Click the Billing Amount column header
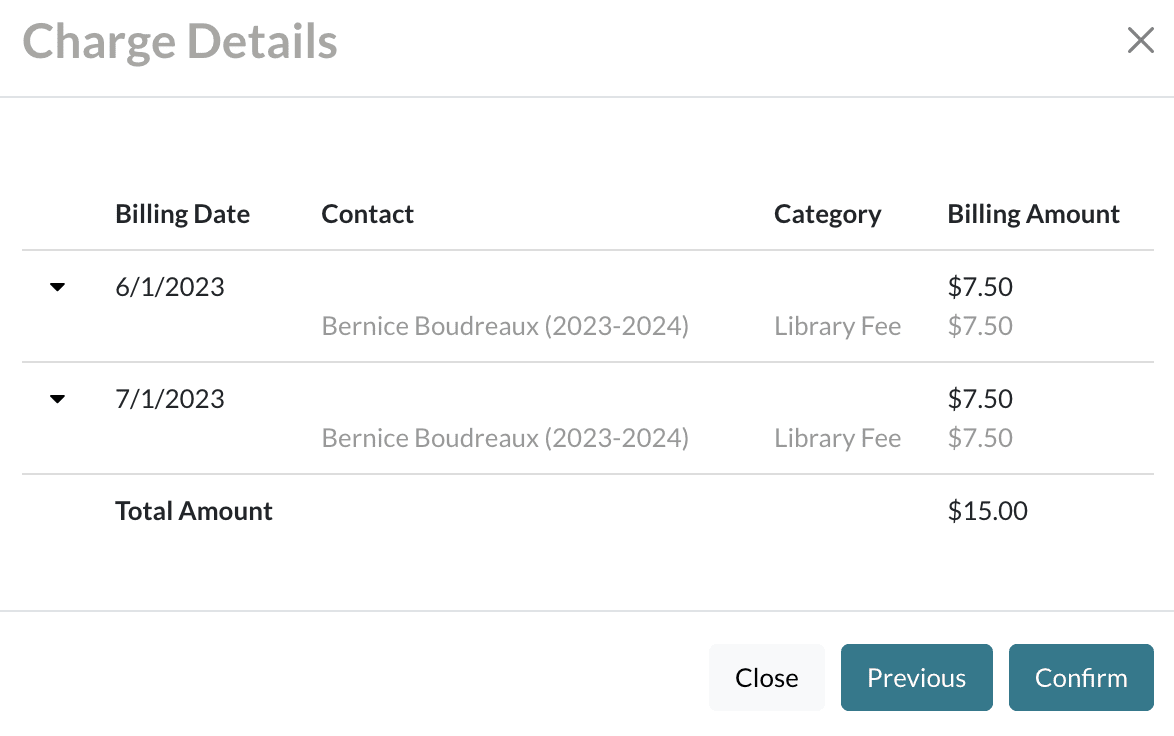Viewport: 1174px width, 736px height. tap(1033, 214)
